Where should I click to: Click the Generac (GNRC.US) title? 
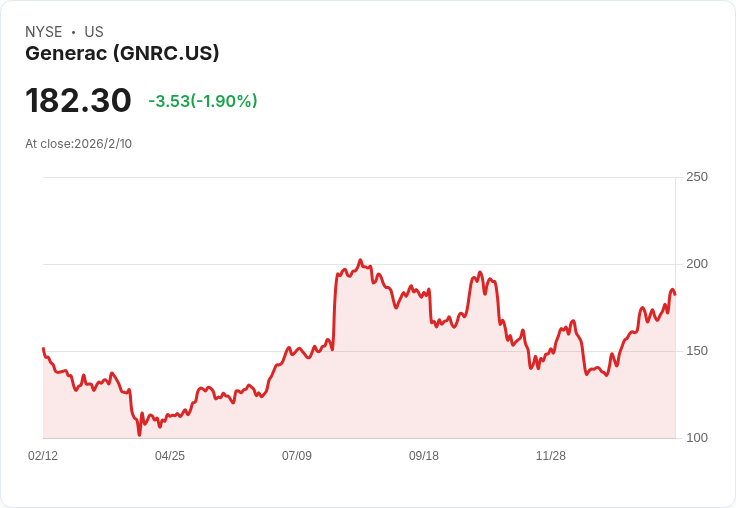click(x=122, y=54)
